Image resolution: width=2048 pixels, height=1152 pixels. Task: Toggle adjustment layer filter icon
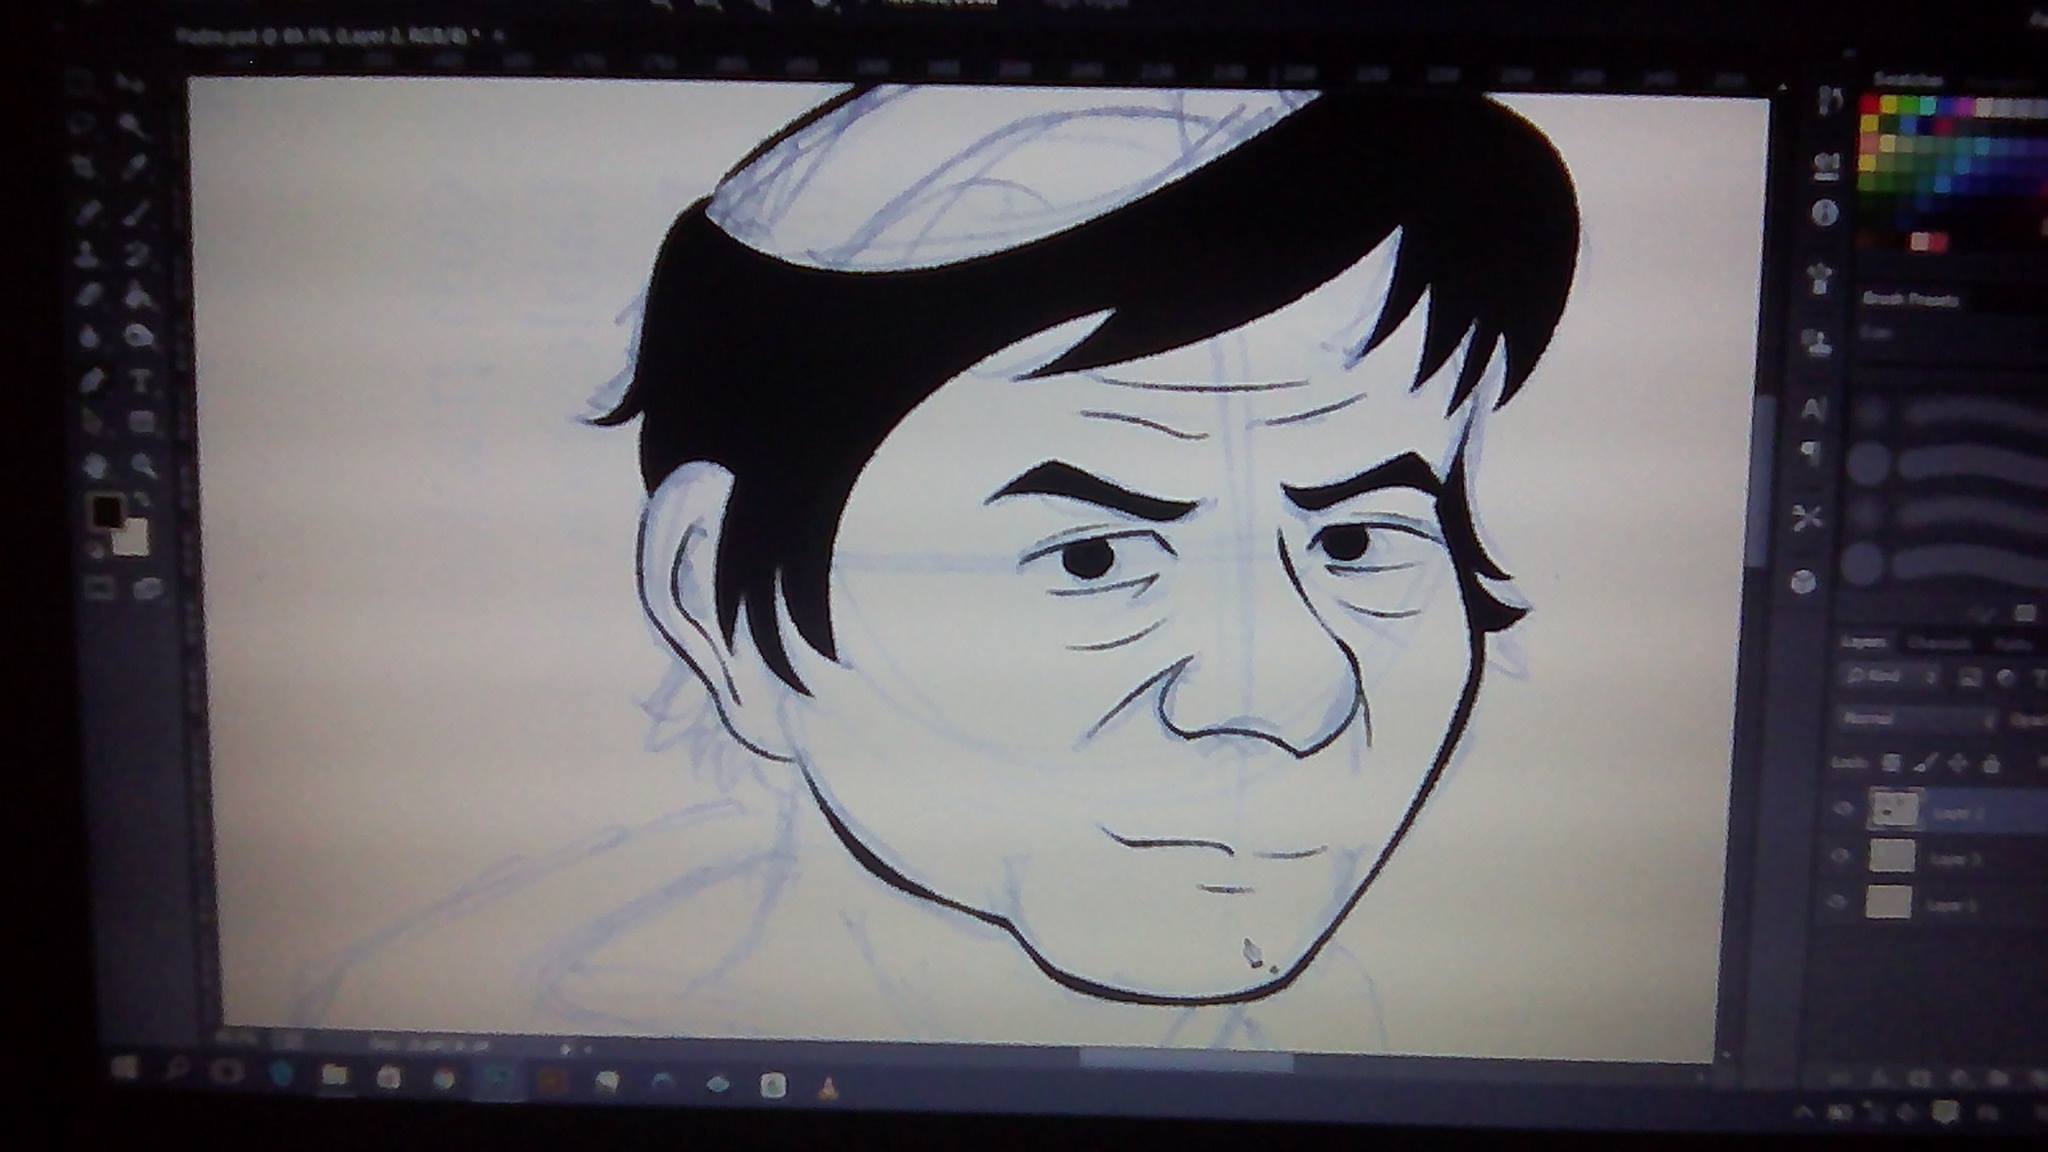pos(2005,678)
